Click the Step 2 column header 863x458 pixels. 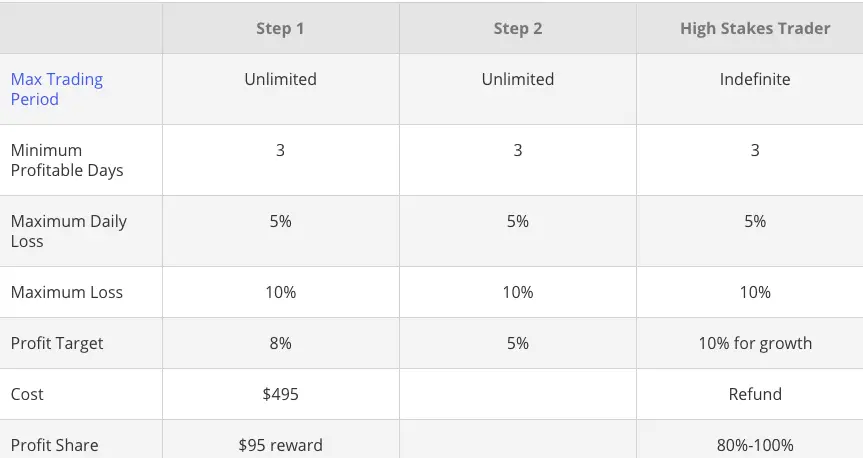517,29
